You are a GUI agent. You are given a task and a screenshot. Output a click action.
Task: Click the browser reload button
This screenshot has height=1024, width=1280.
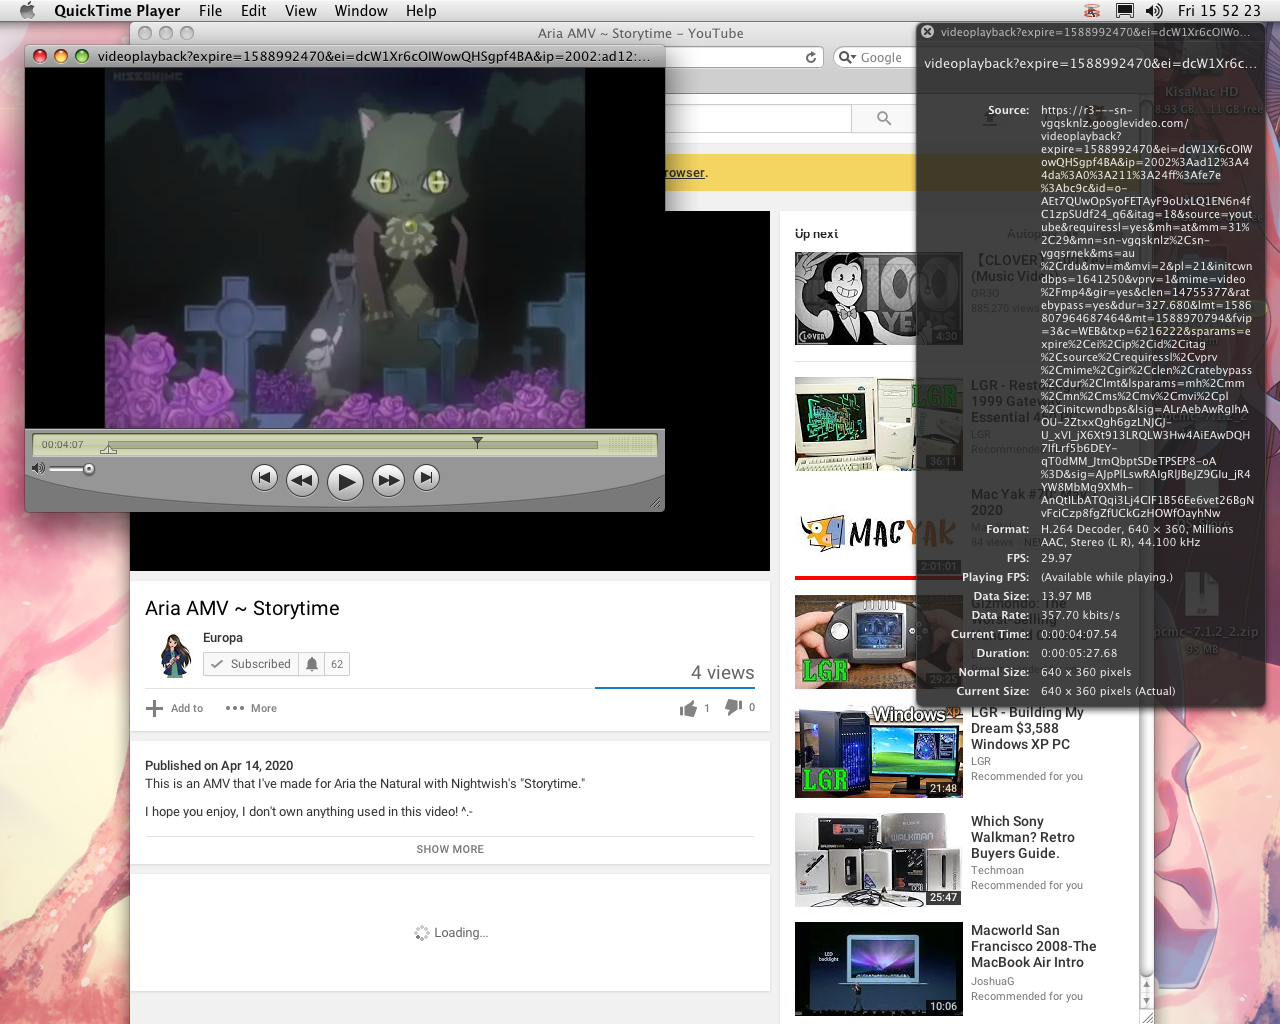(811, 57)
